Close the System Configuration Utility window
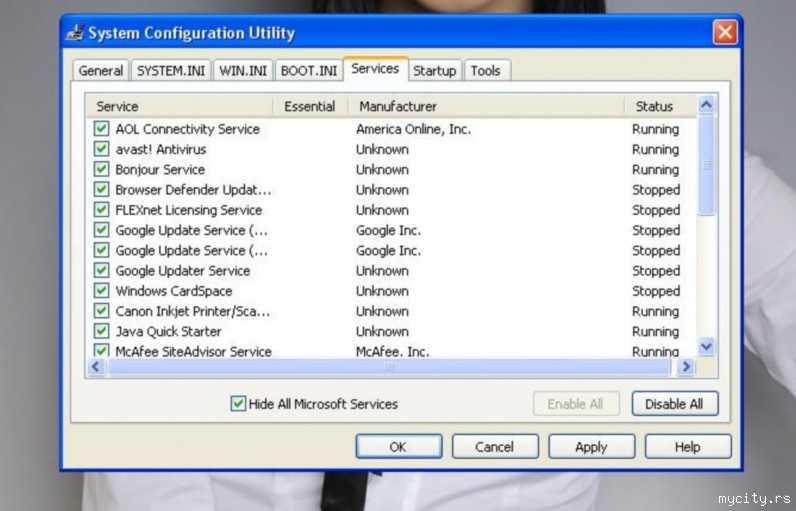This screenshot has width=796, height=511. (725, 32)
